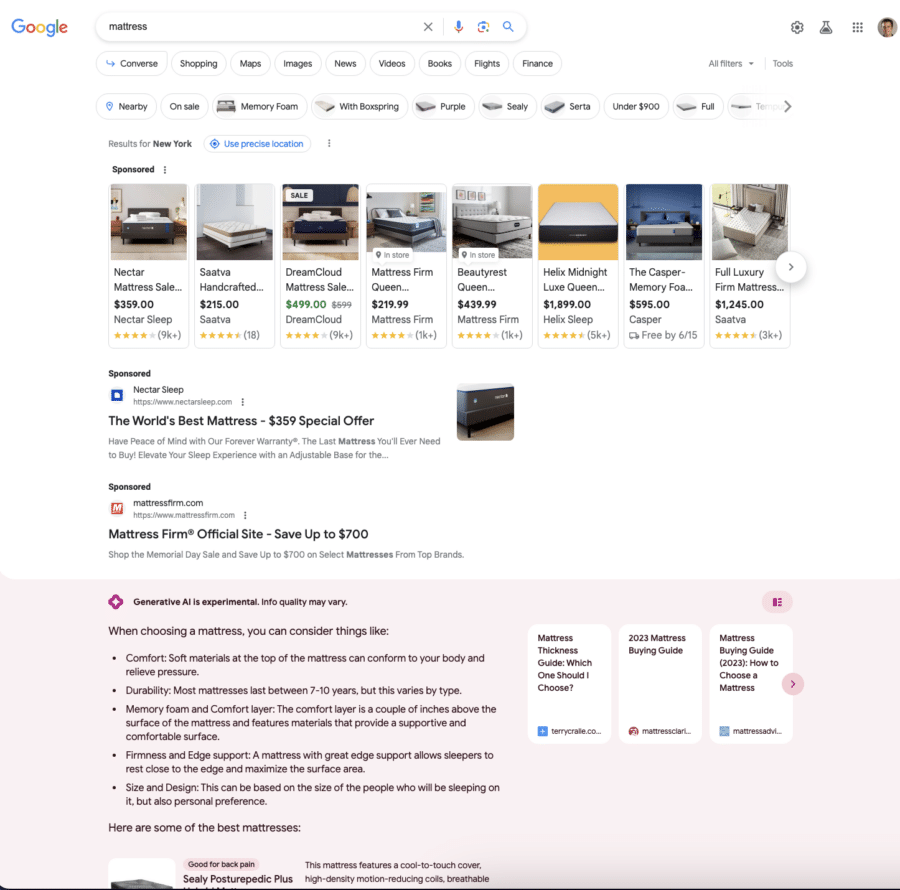The height and width of the screenshot is (890, 900).
Task: Apply the Nearby filter chip
Action: pos(126,107)
